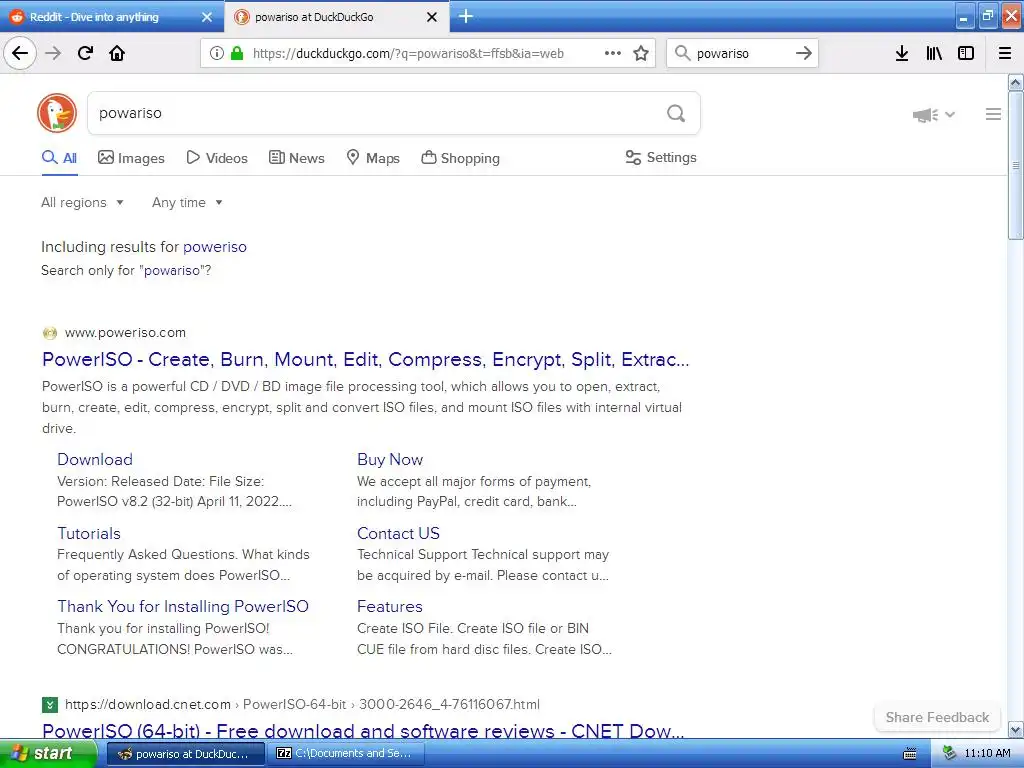
Task: Select the Firefox taskbar button
Action: tap(186, 754)
